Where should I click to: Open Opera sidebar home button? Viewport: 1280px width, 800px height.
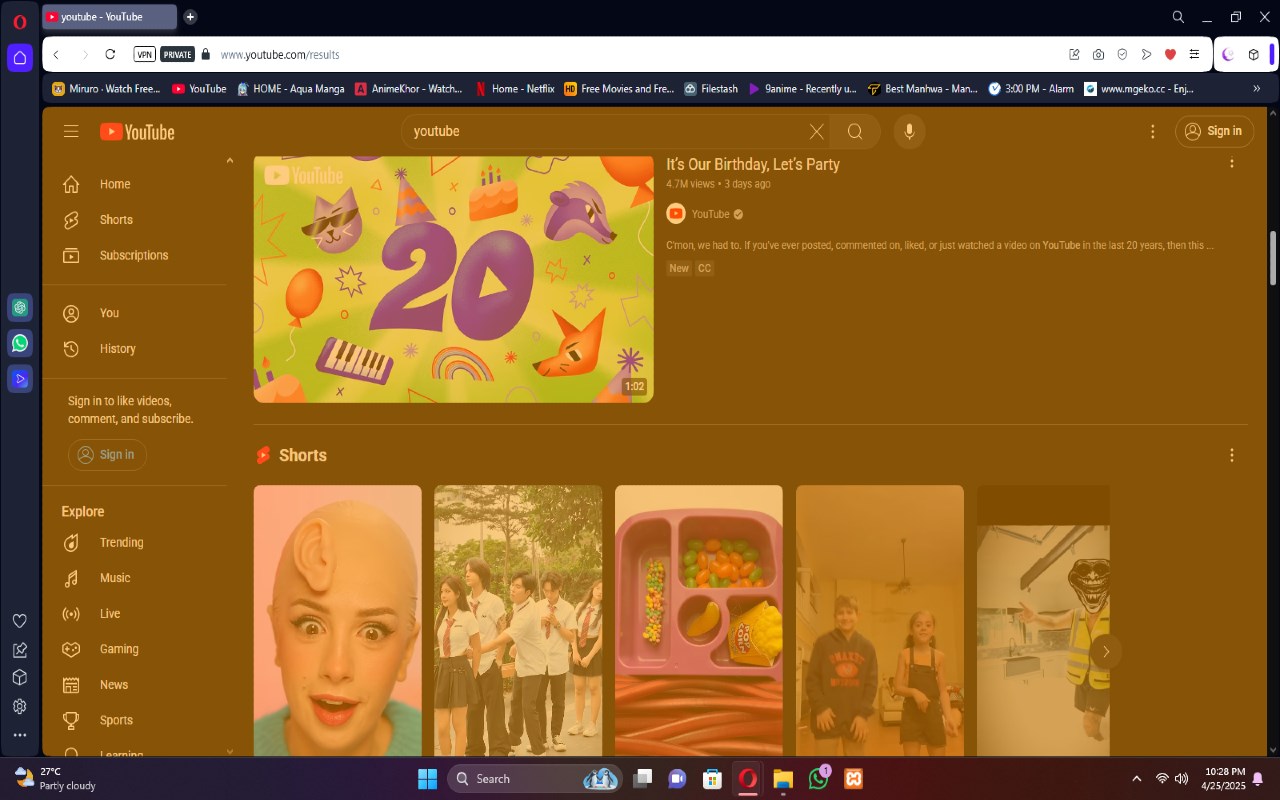coord(20,57)
